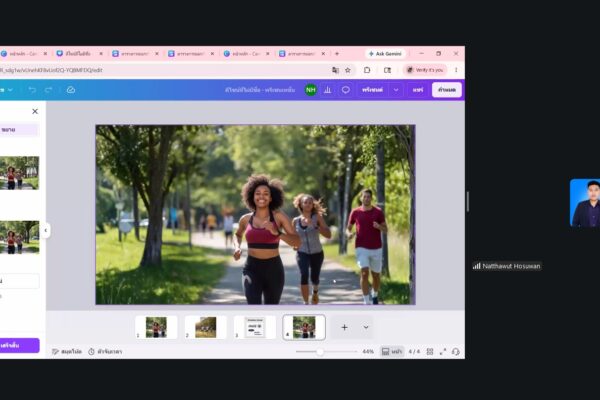Undo the last action in Canva
600x400 pixels.
point(32,90)
